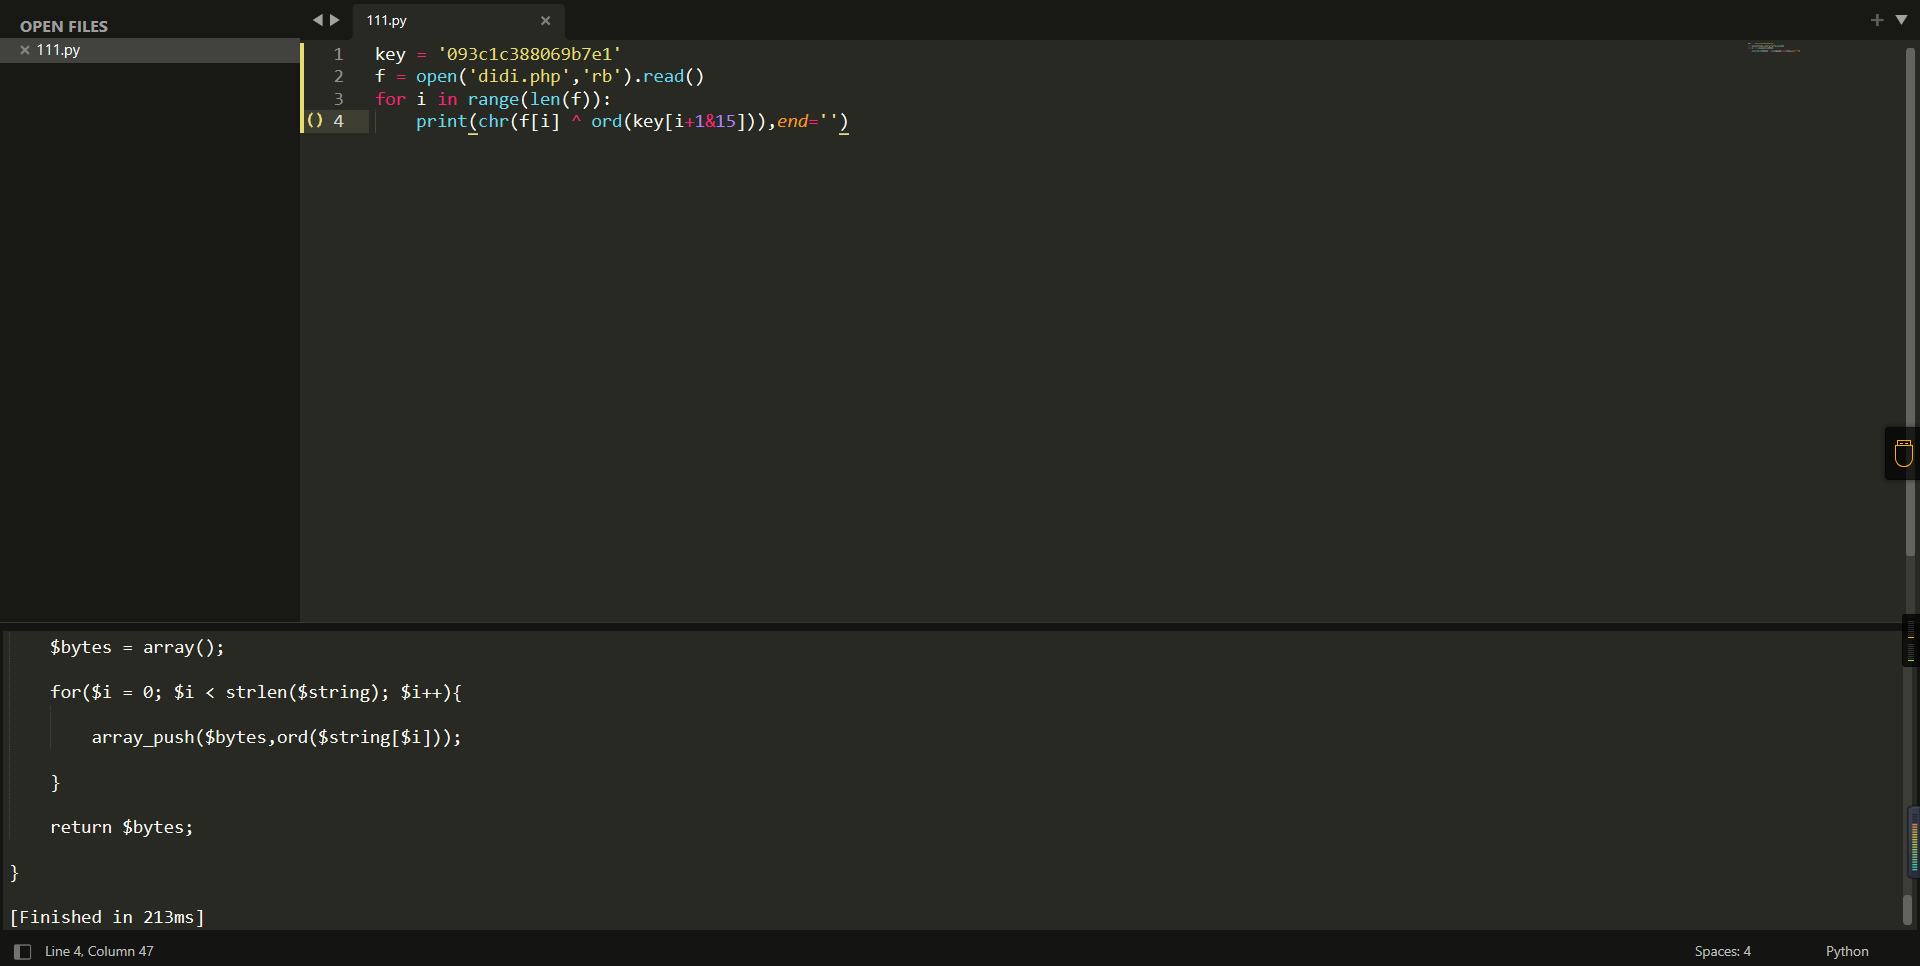Screen dimensions: 1920x966
Task: Add a new tab with the plus icon
Action: pyautogui.click(x=1877, y=20)
